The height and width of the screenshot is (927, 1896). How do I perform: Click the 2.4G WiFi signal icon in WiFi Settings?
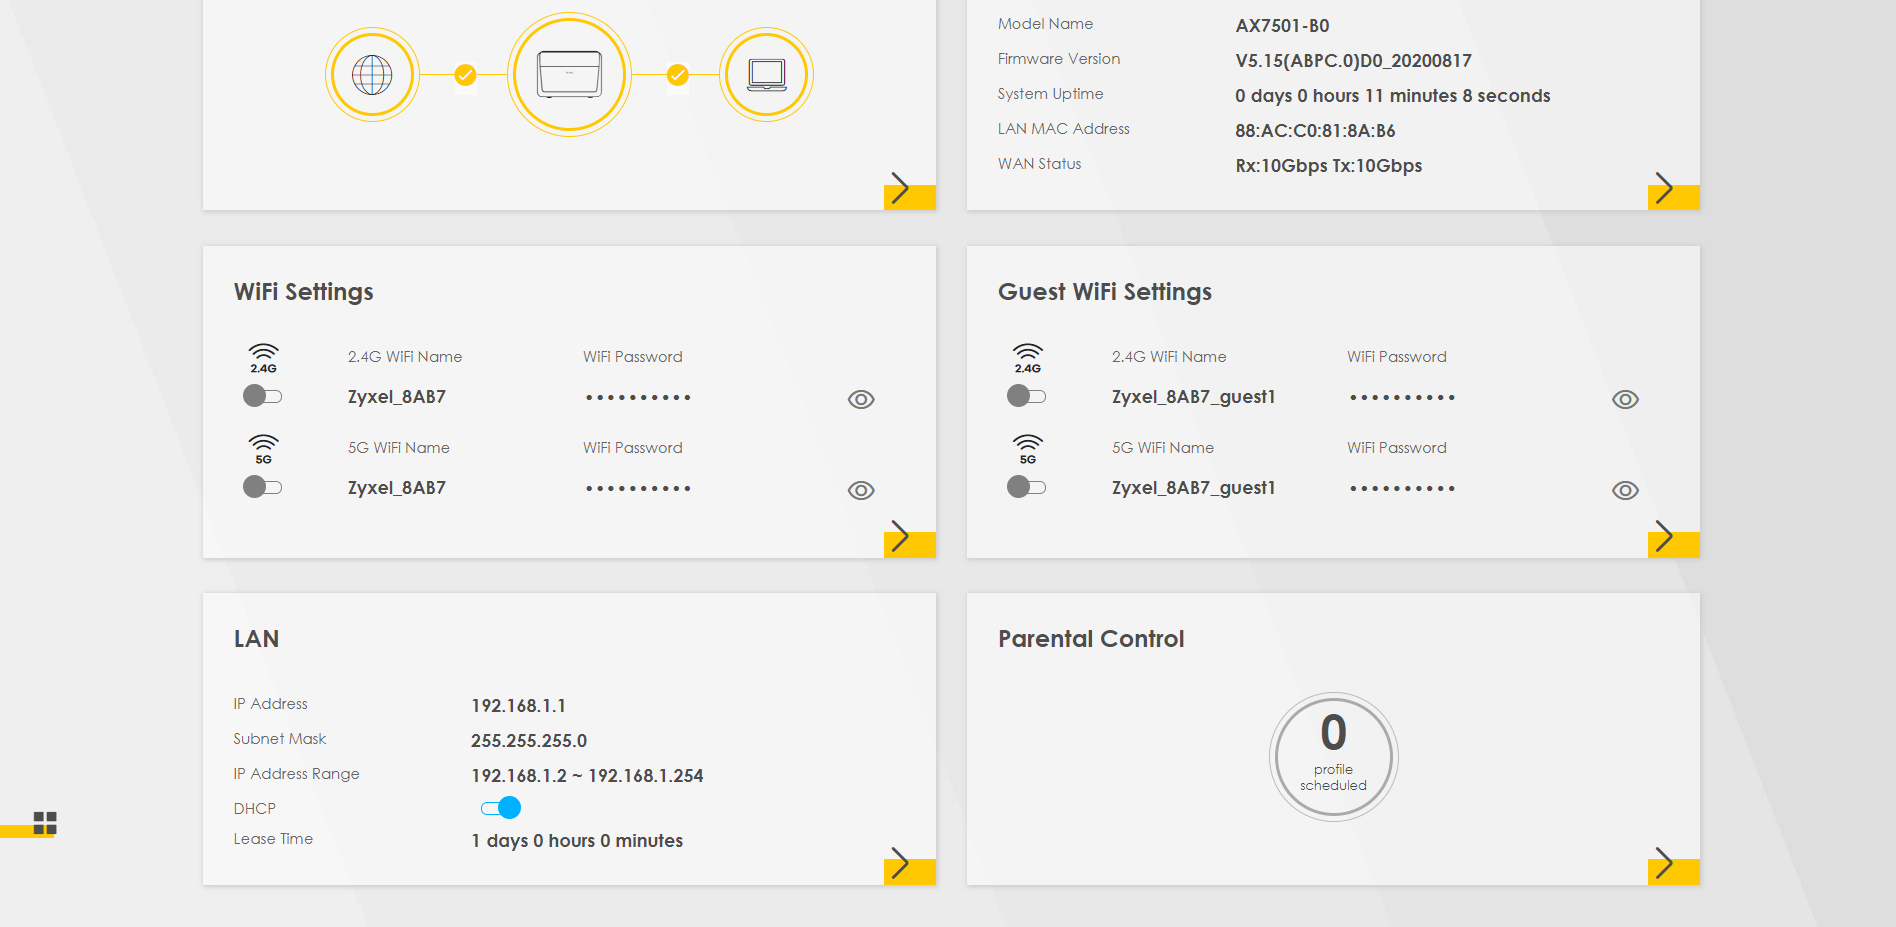tap(263, 357)
